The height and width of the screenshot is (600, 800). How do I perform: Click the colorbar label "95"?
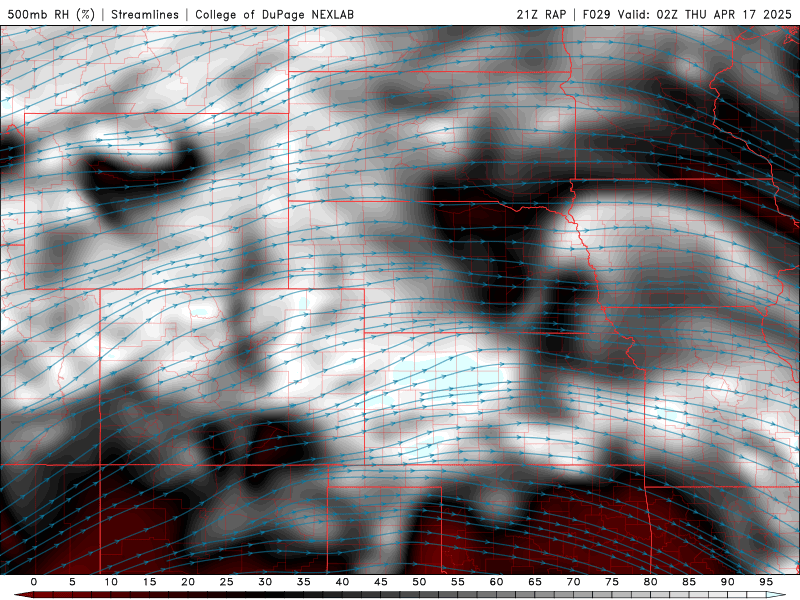pyautogui.click(x=766, y=582)
